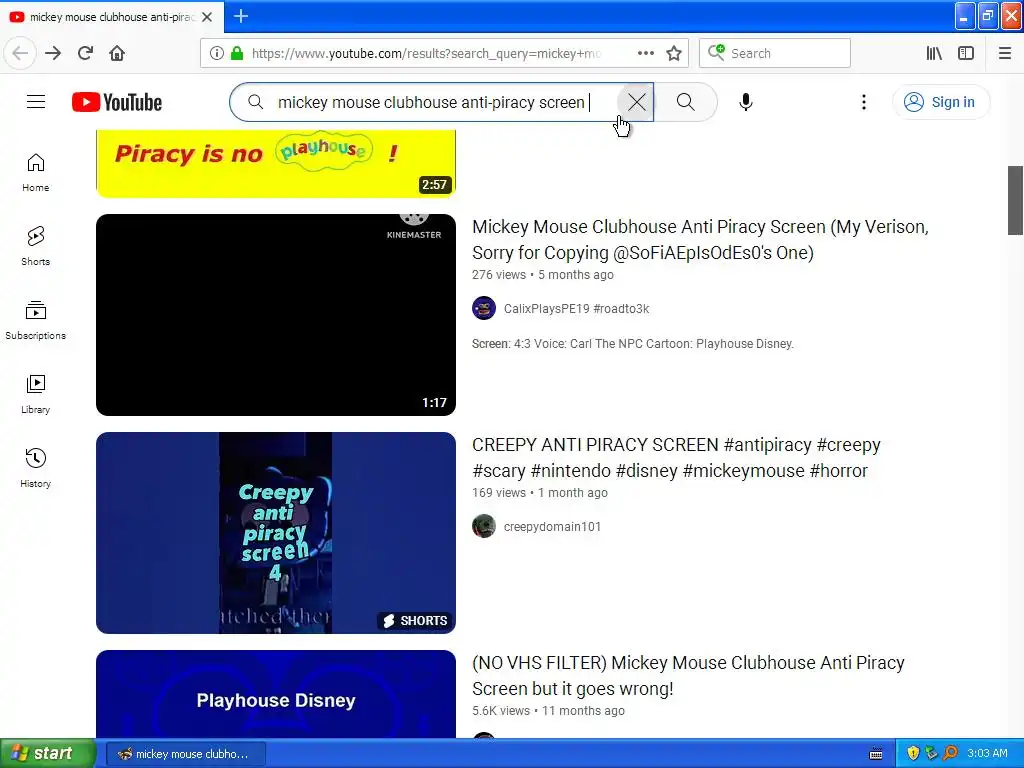Viewport: 1024px width, 768px height.
Task: Click the security shield tray icon
Action: (913, 754)
